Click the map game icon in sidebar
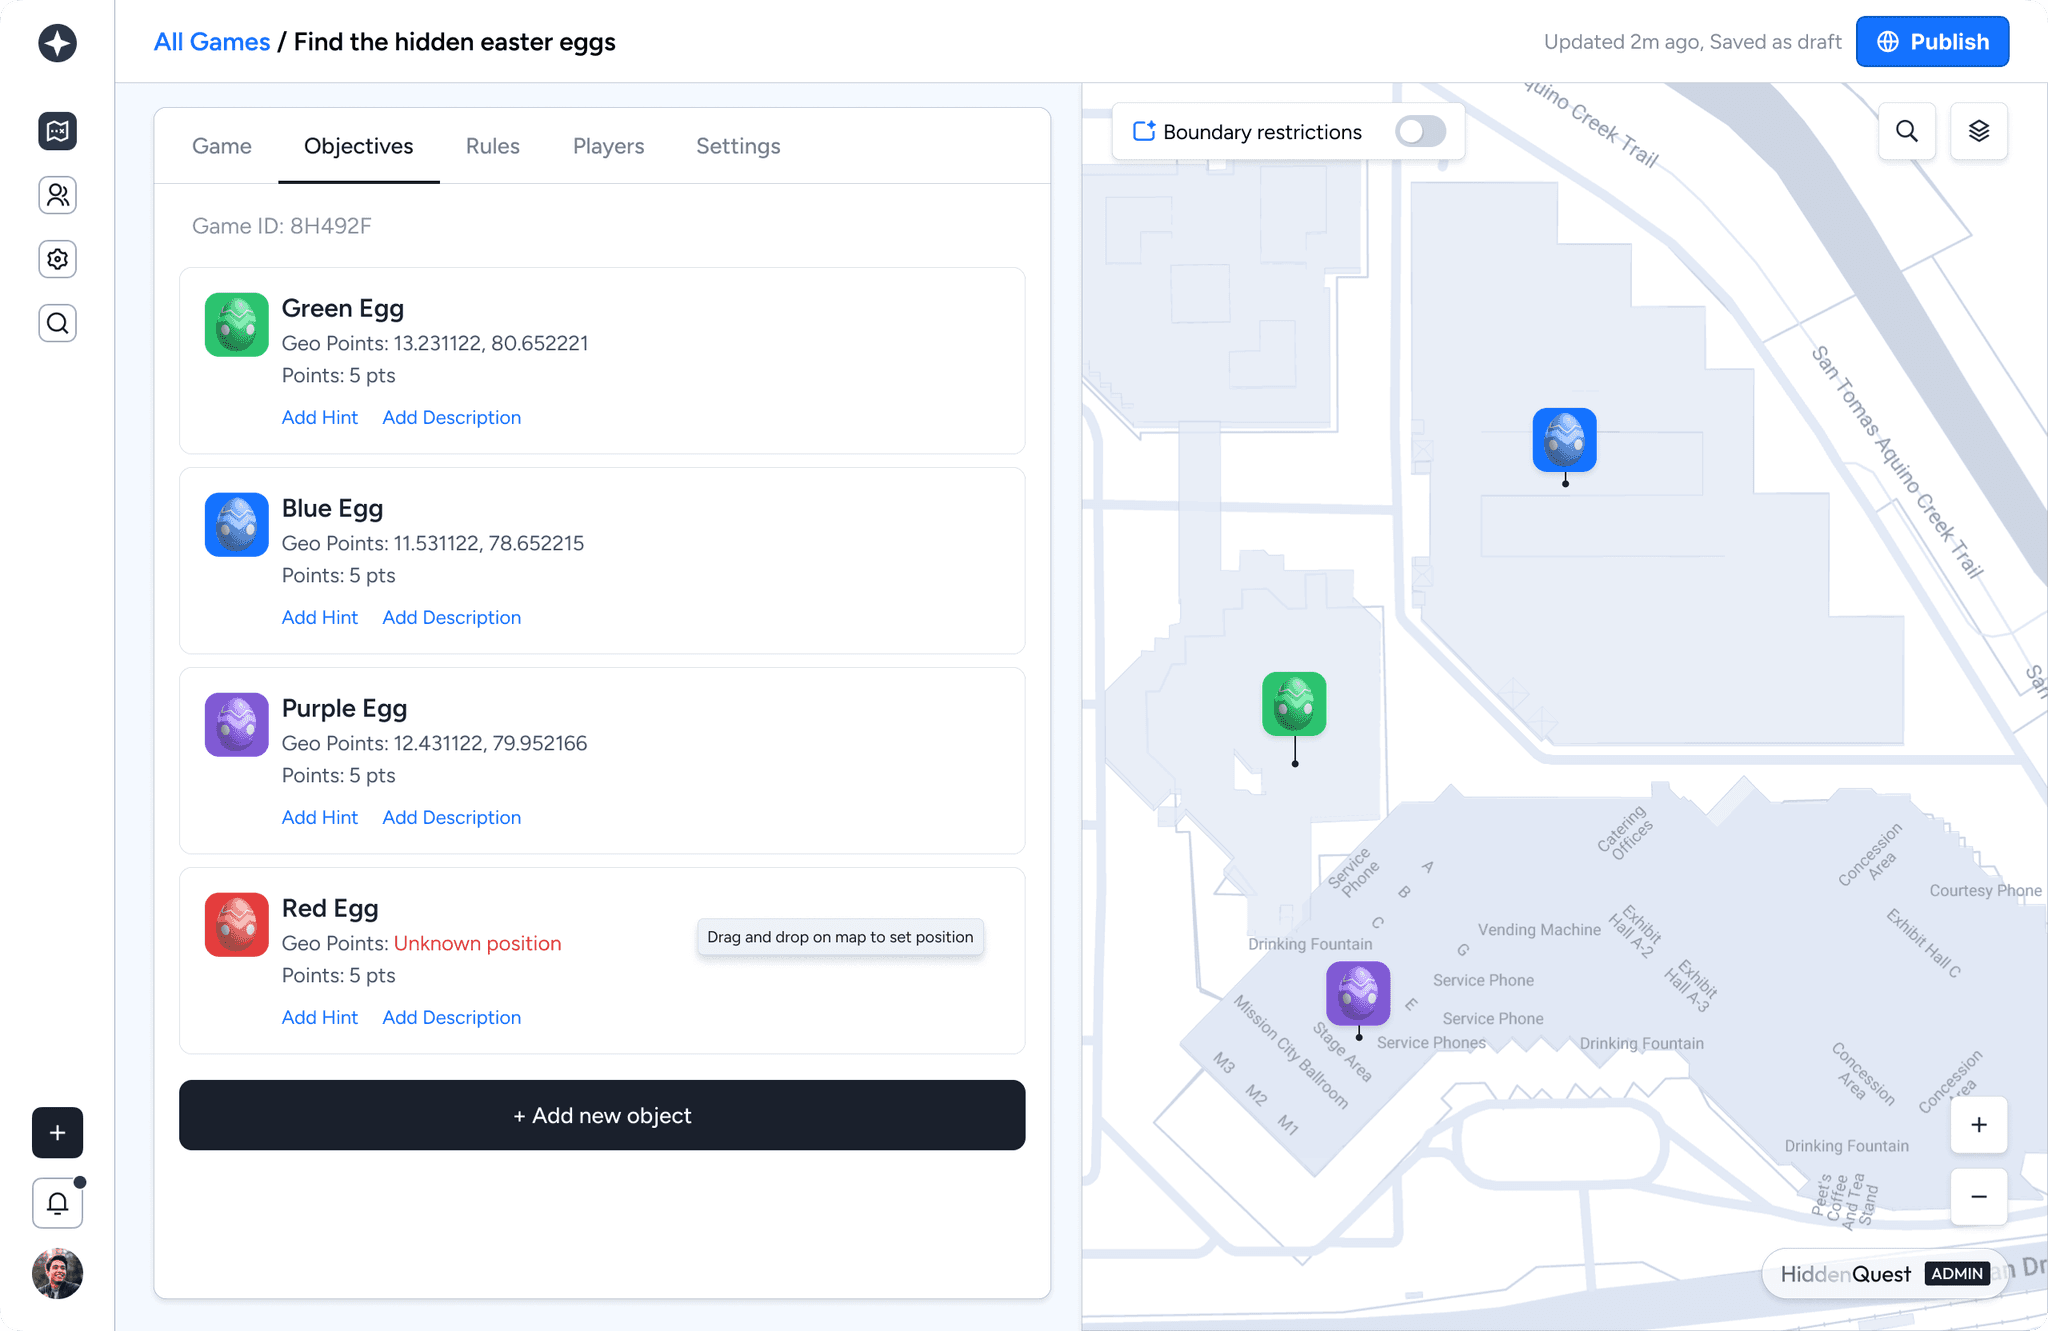The width and height of the screenshot is (2048, 1331). (x=57, y=131)
